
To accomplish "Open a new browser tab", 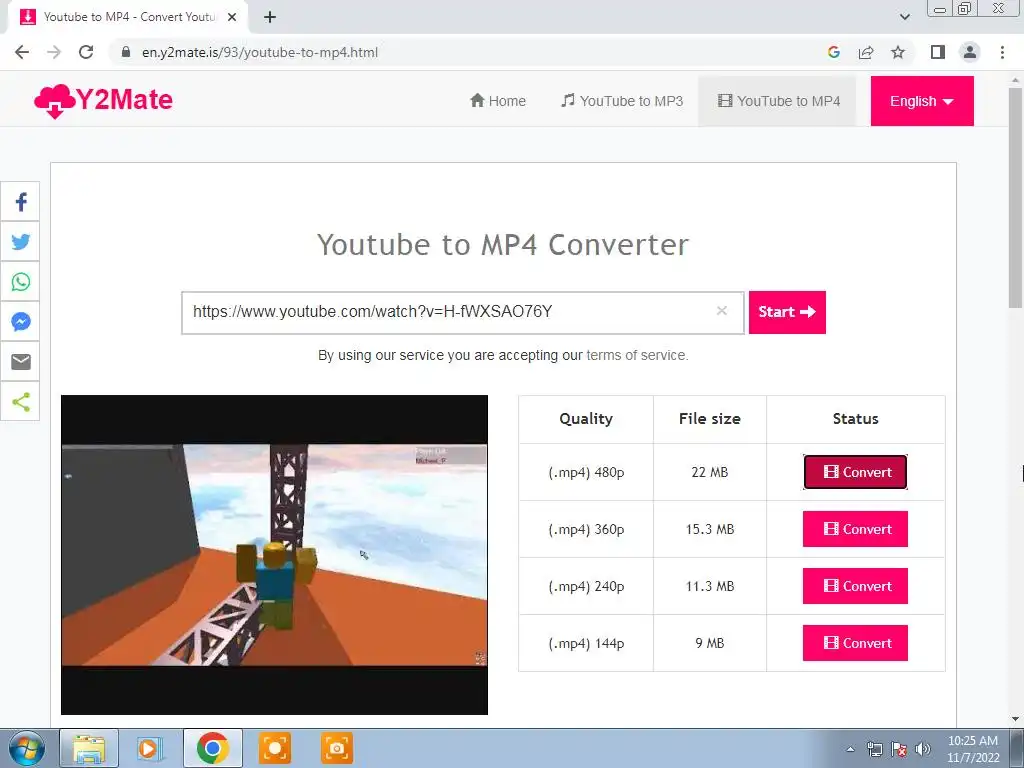I will coord(270,17).
